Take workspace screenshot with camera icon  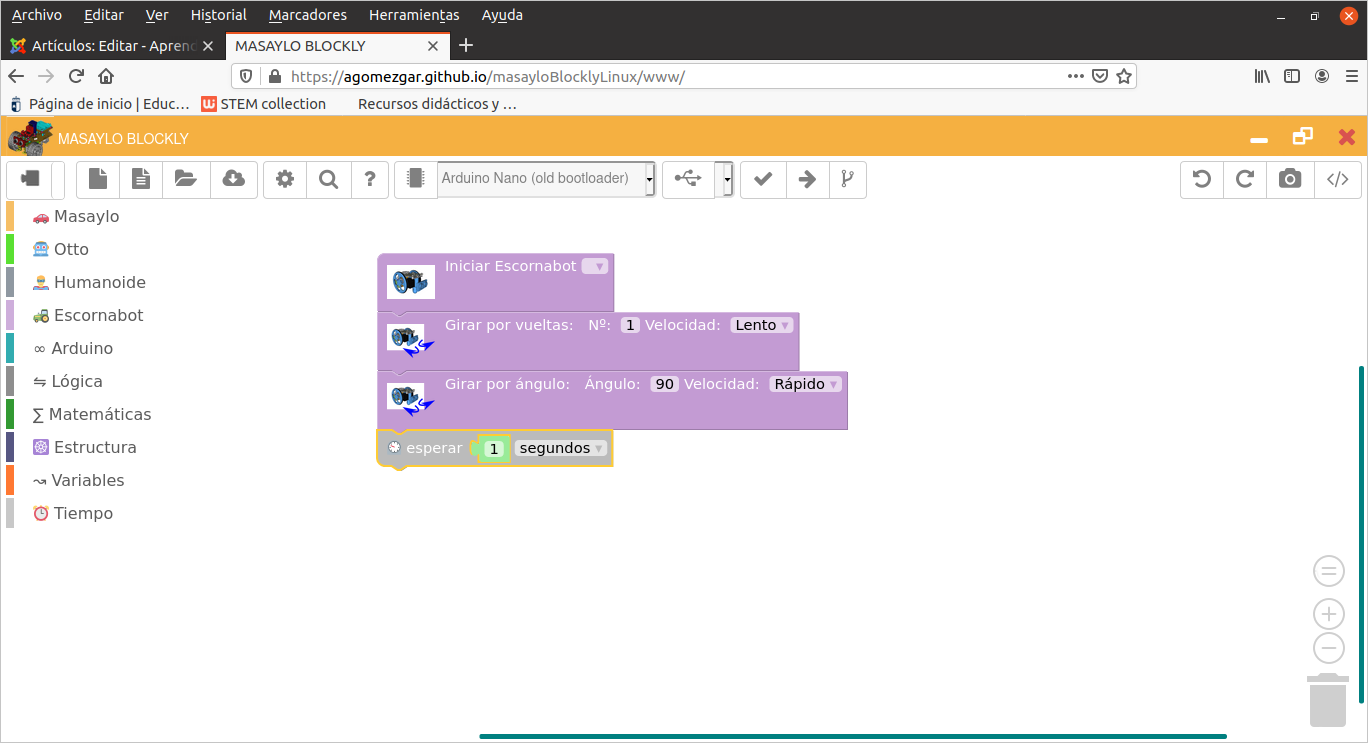click(x=1290, y=179)
